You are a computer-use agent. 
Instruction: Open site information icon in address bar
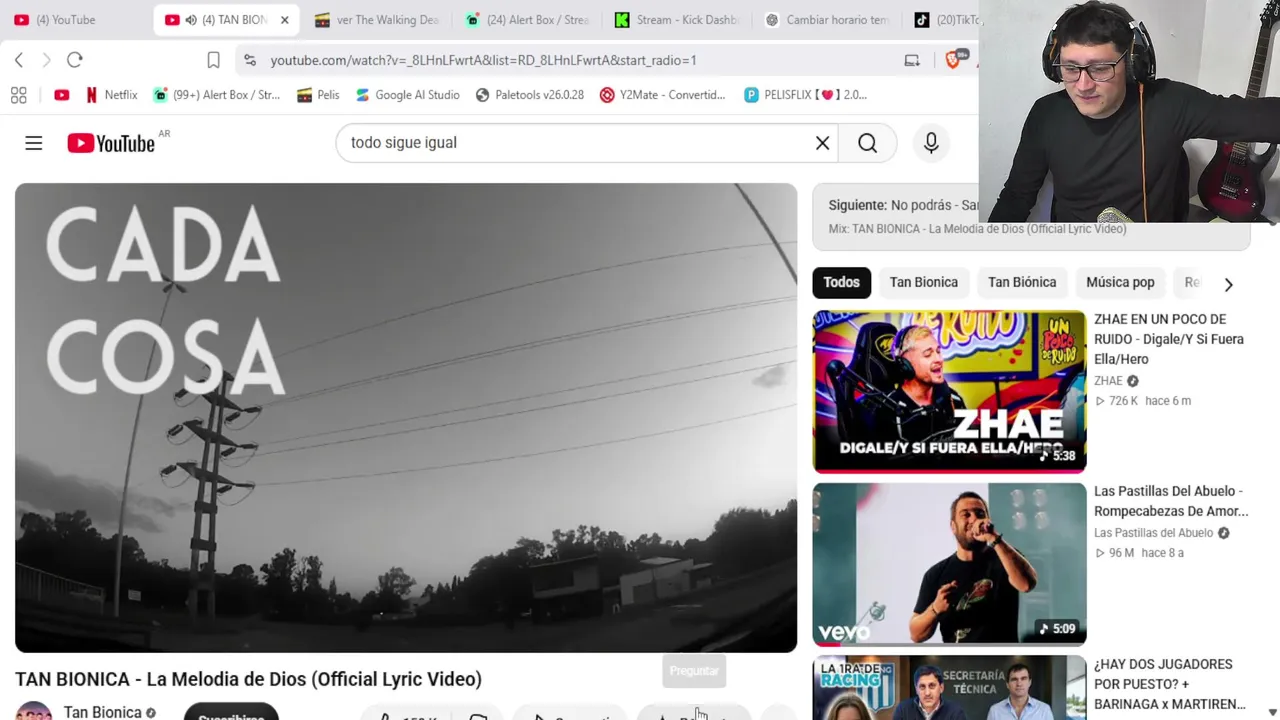(250, 60)
